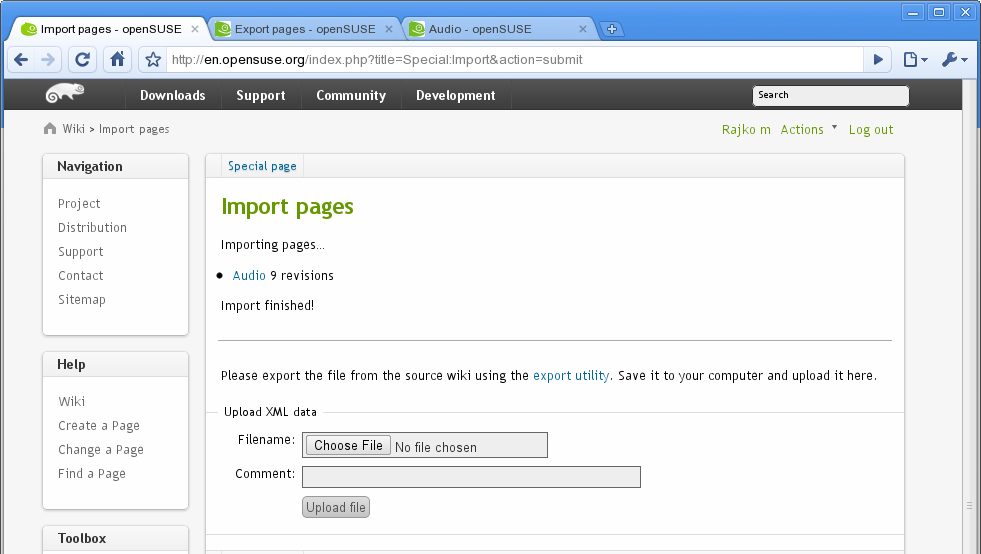981x554 pixels.
Task: Close the Audio - openSUSE tab
Action: point(582,29)
